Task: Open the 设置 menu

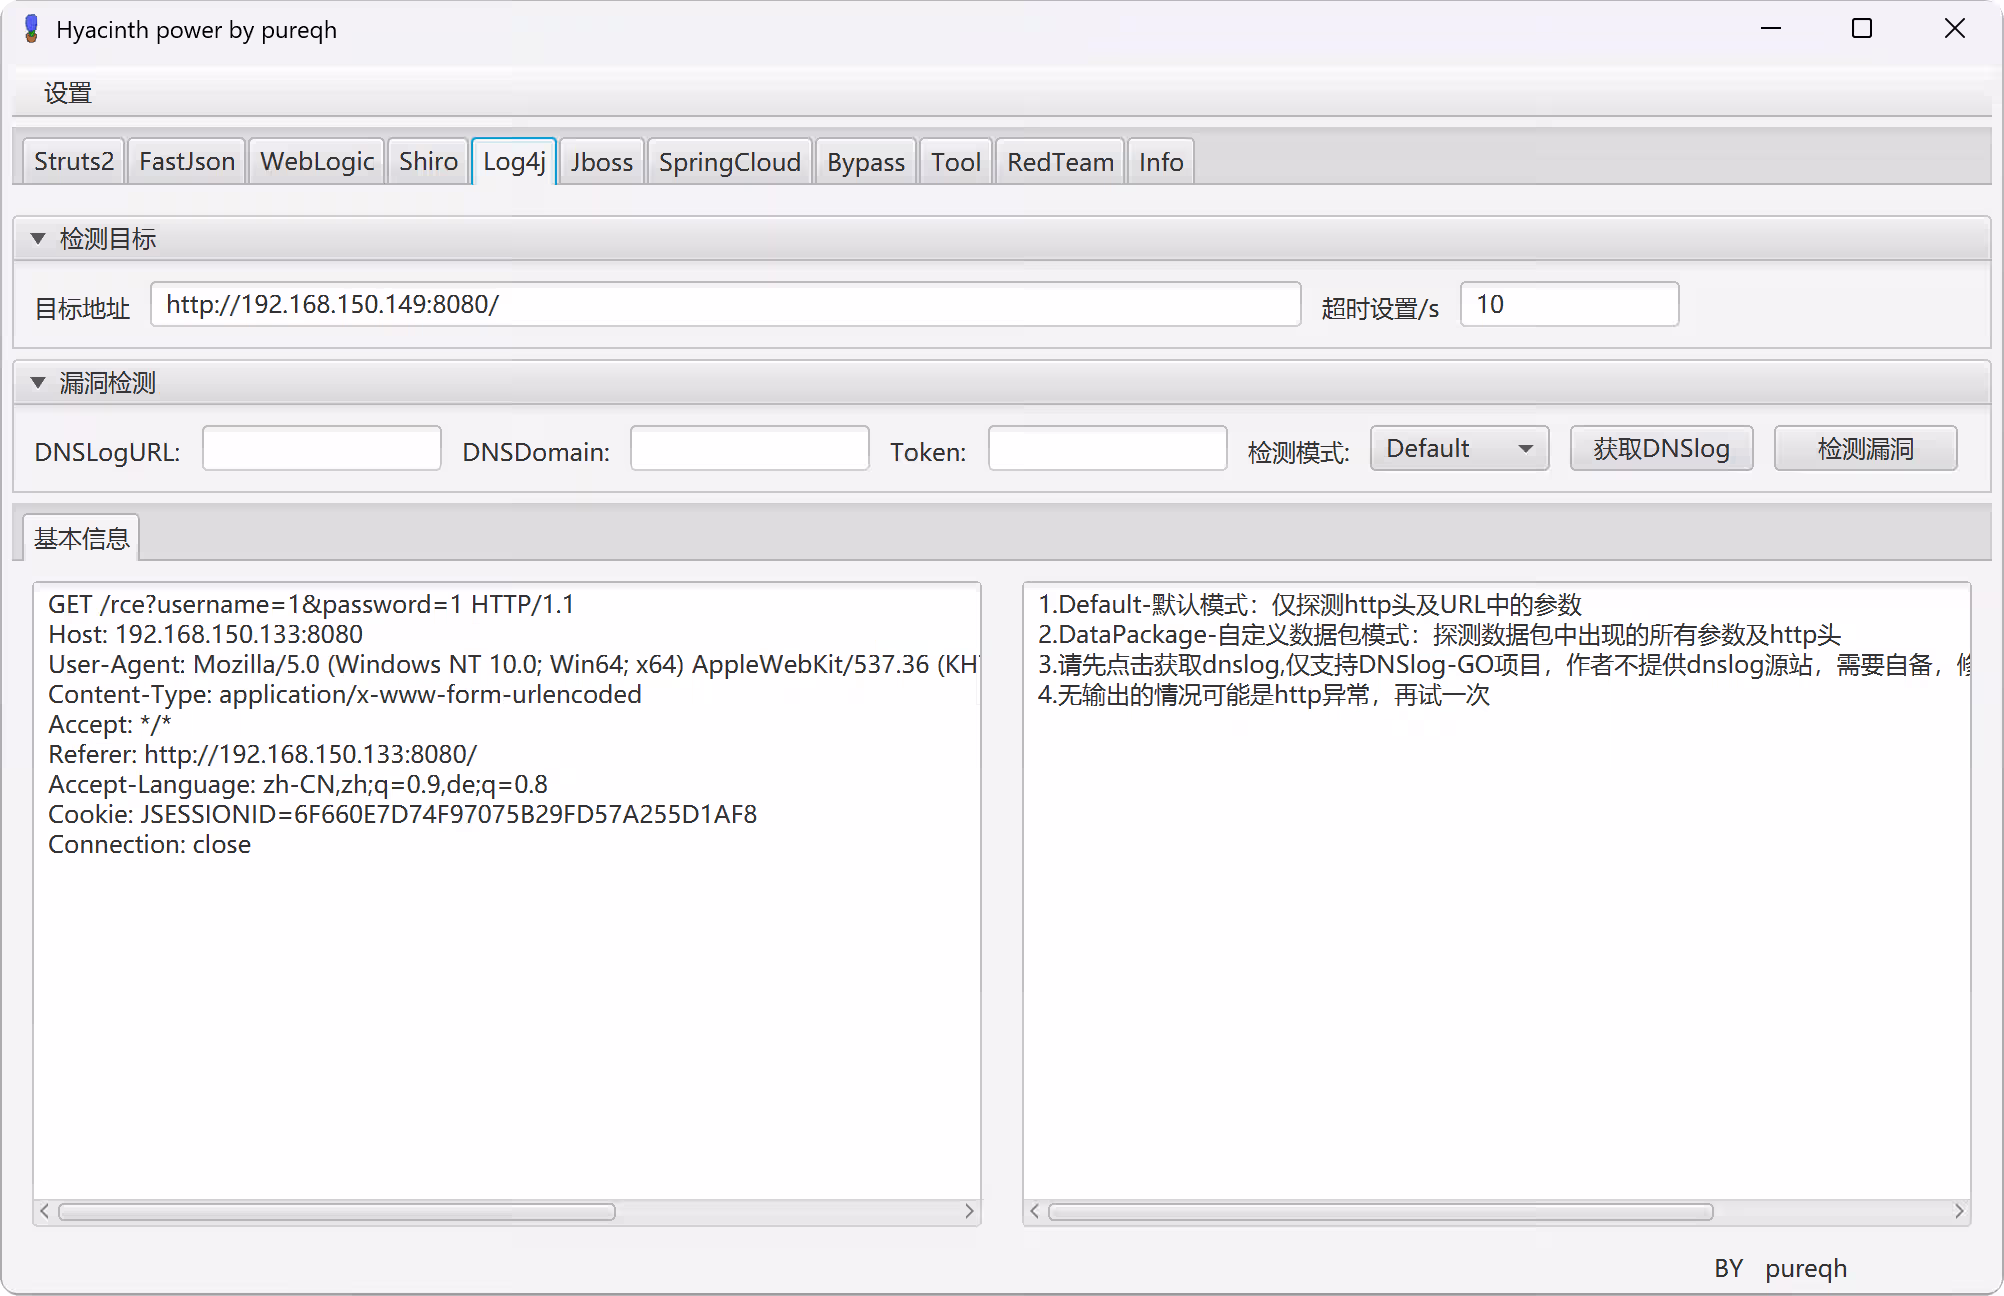Action: [66, 92]
